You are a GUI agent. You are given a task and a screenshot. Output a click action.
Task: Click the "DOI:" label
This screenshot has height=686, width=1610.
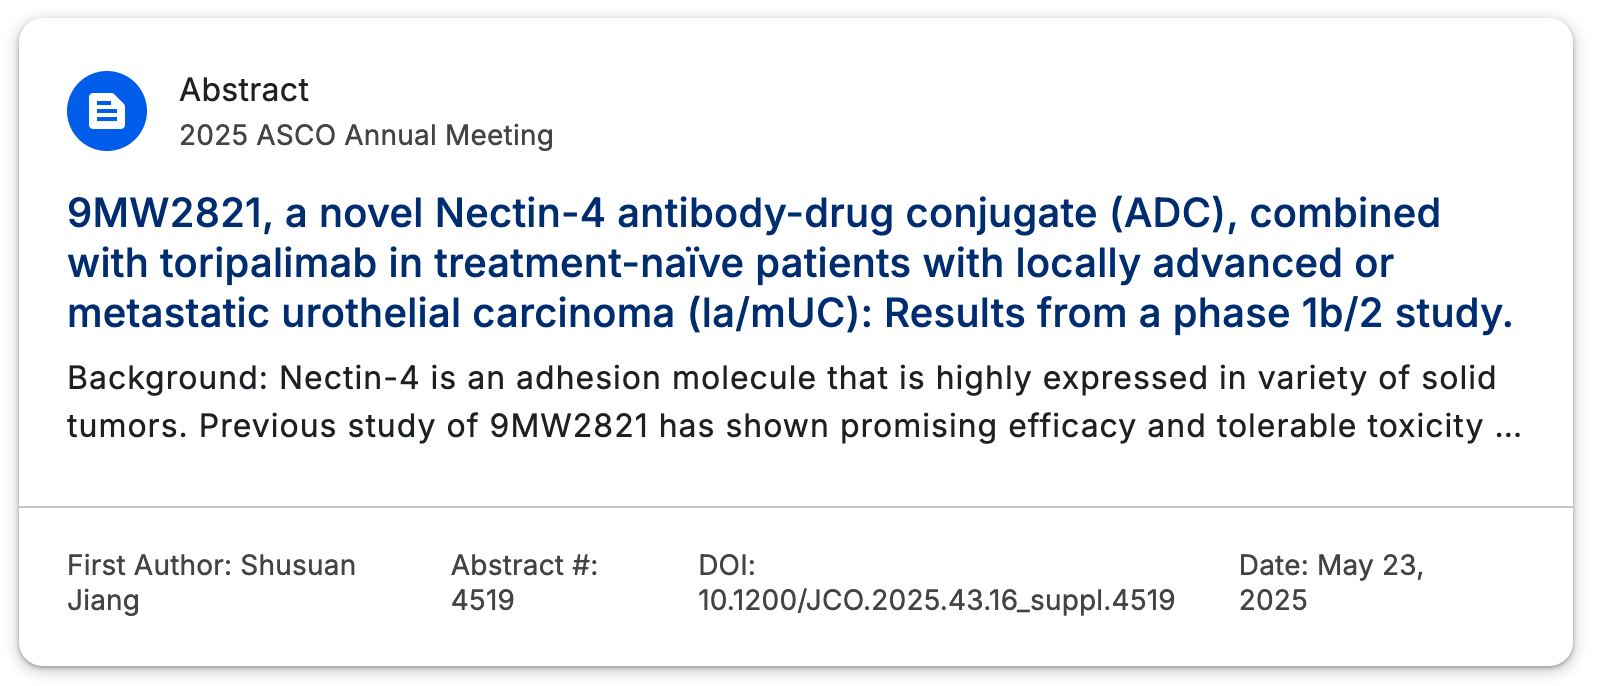(727, 566)
